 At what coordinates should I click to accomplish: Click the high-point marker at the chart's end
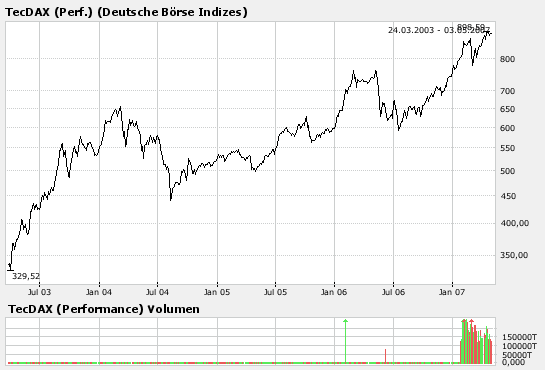488,32
